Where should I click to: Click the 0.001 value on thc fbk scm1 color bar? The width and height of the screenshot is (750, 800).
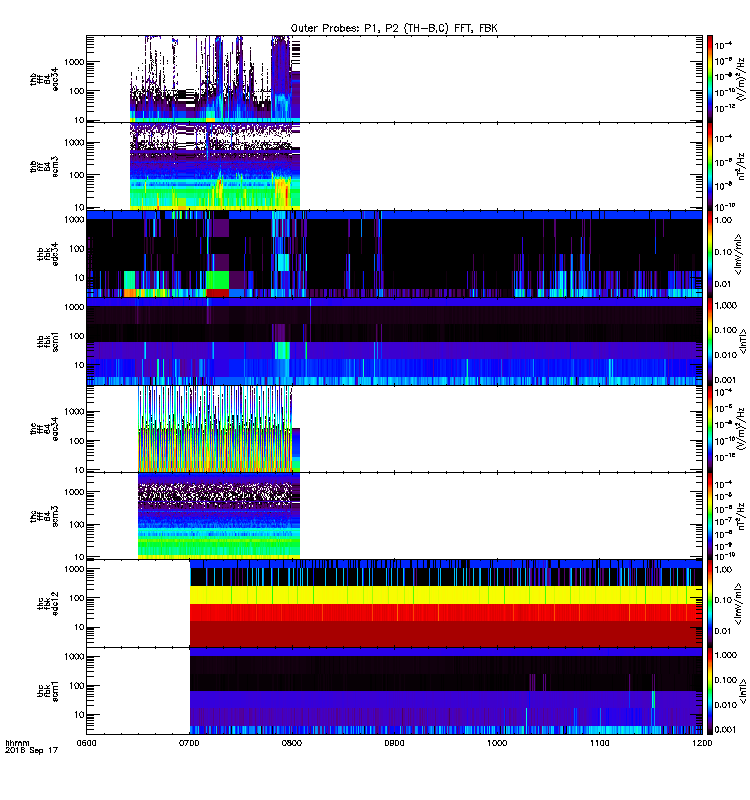[726, 730]
